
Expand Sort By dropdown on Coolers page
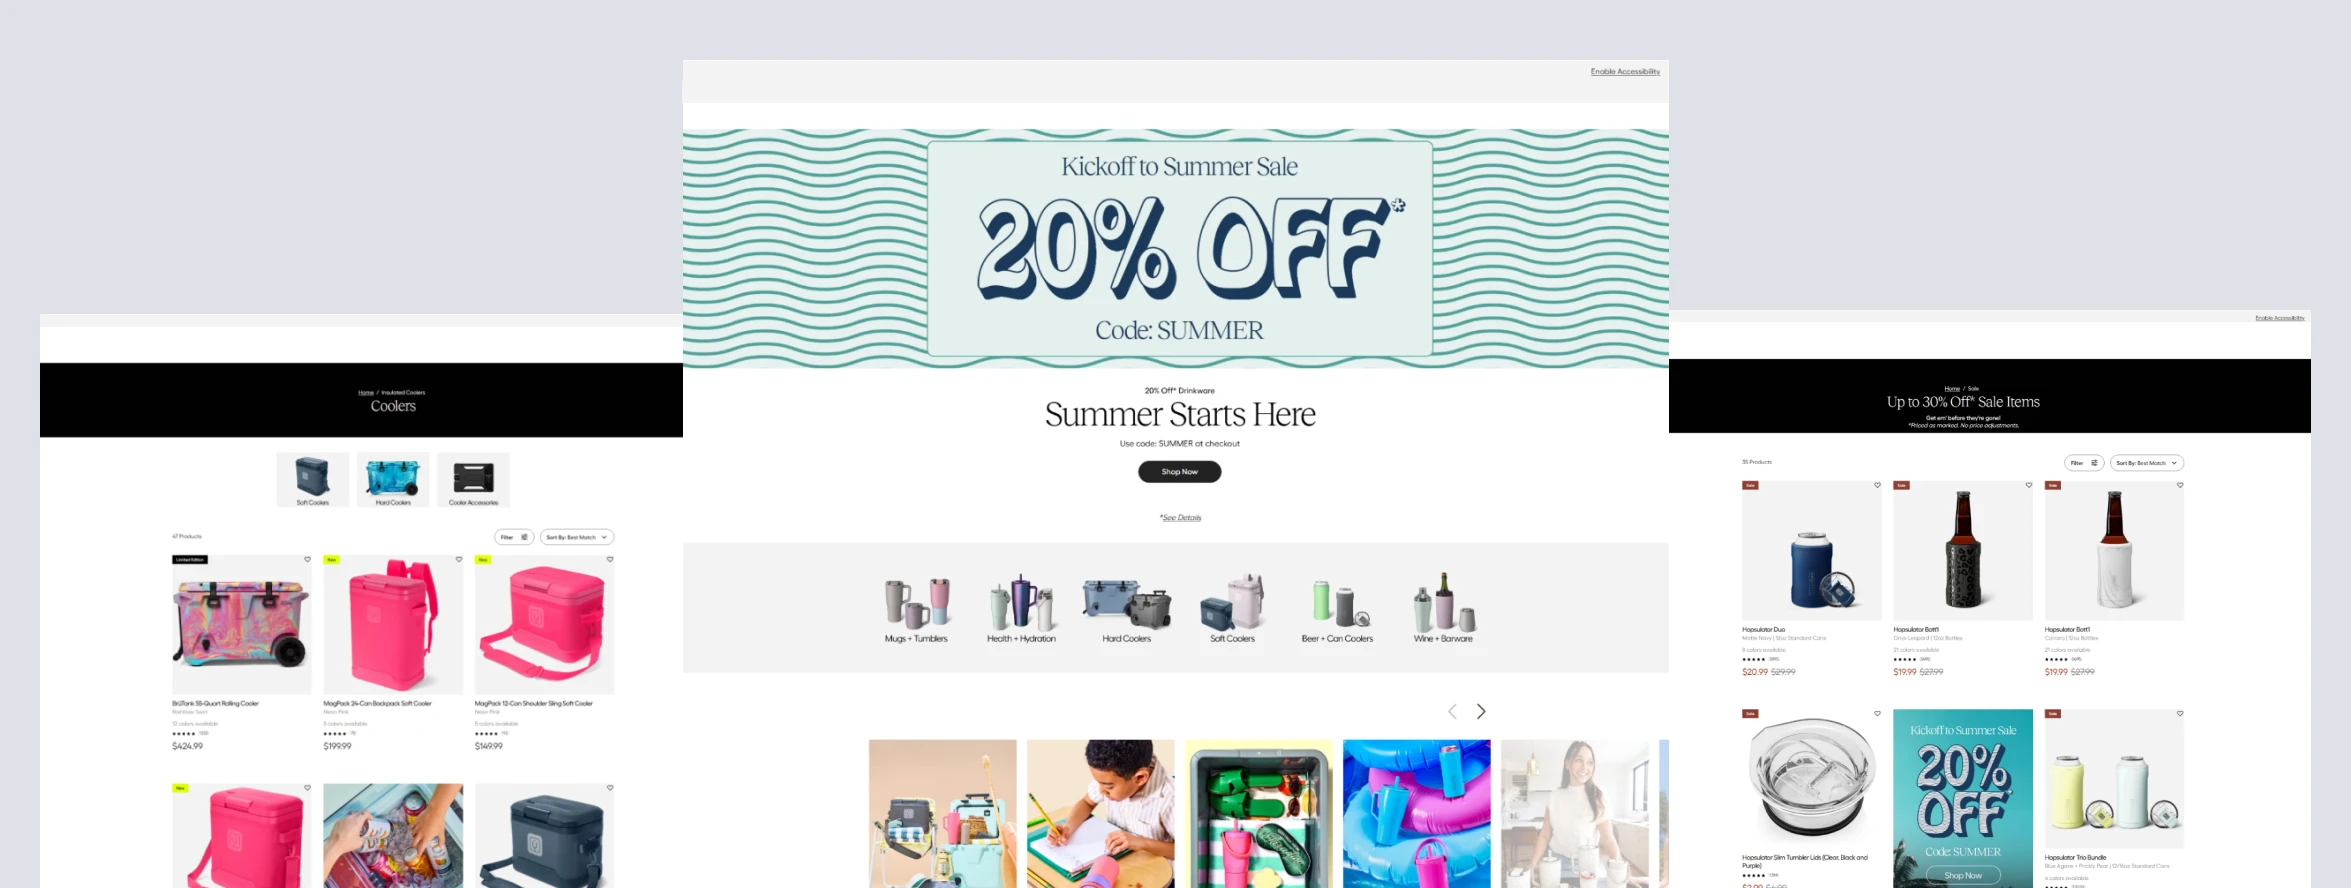pos(577,537)
